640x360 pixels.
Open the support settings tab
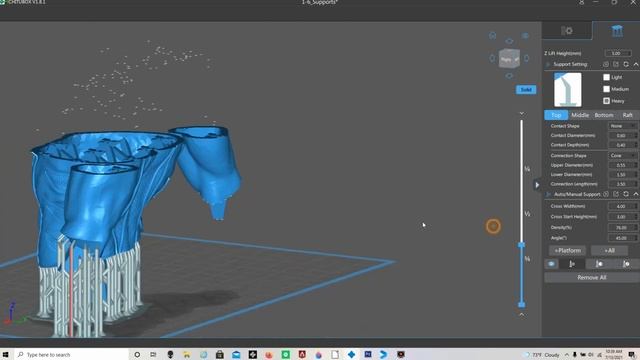[x=617, y=31]
